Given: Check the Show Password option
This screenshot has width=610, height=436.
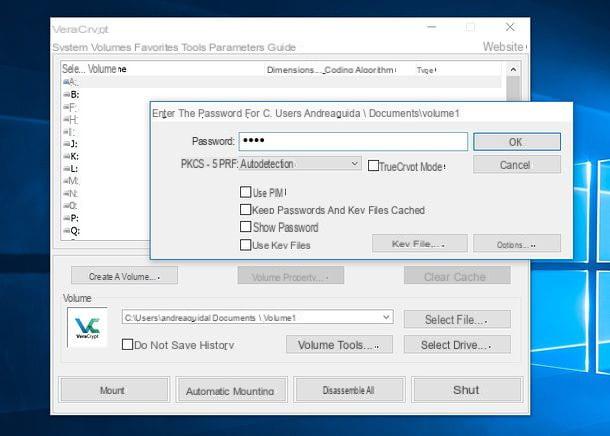Looking at the screenshot, I should point(245,227).
